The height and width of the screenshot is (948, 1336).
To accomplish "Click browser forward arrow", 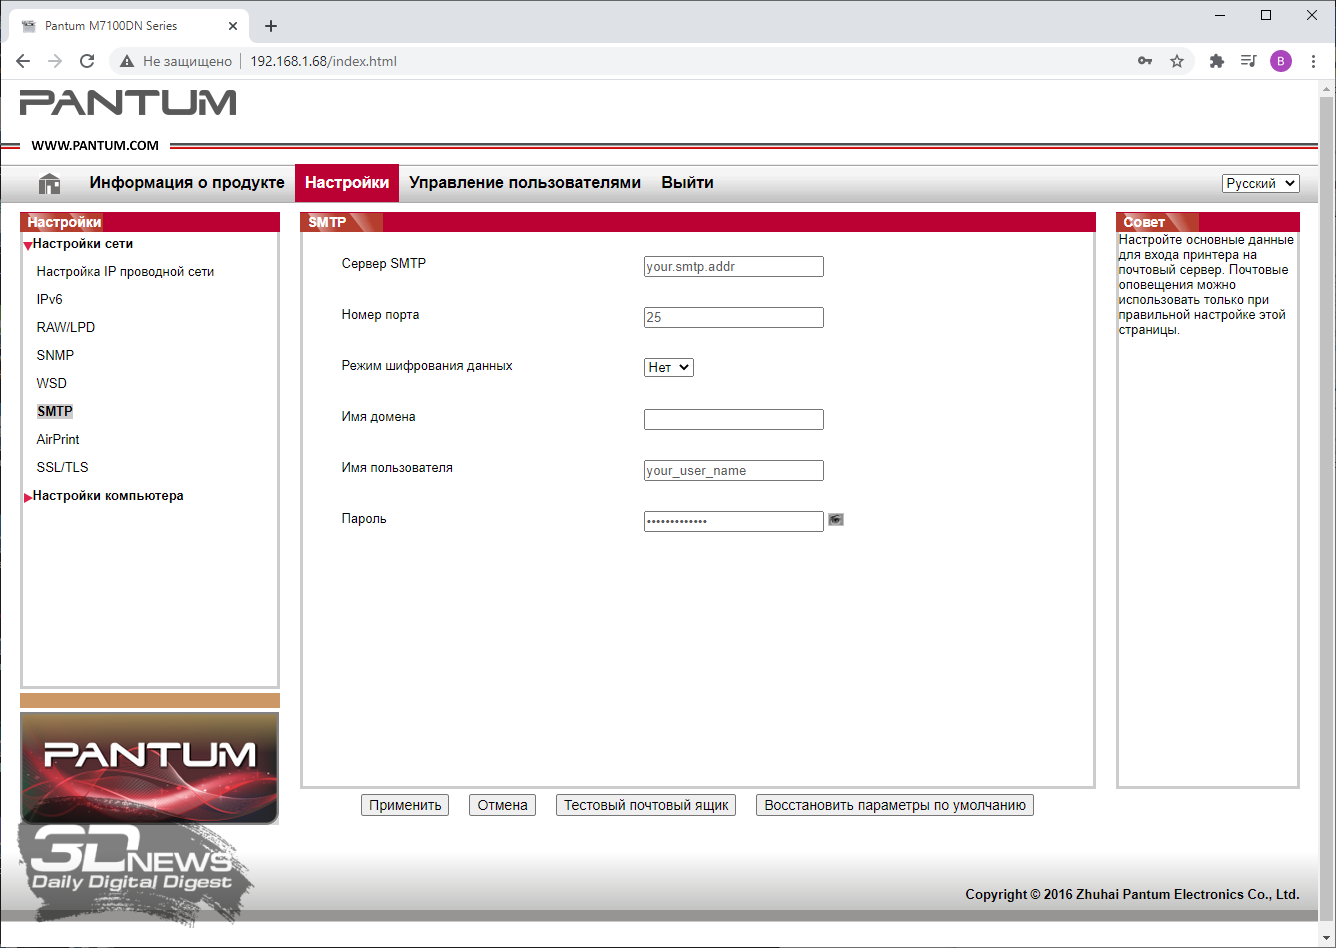I will click(55, 61).
